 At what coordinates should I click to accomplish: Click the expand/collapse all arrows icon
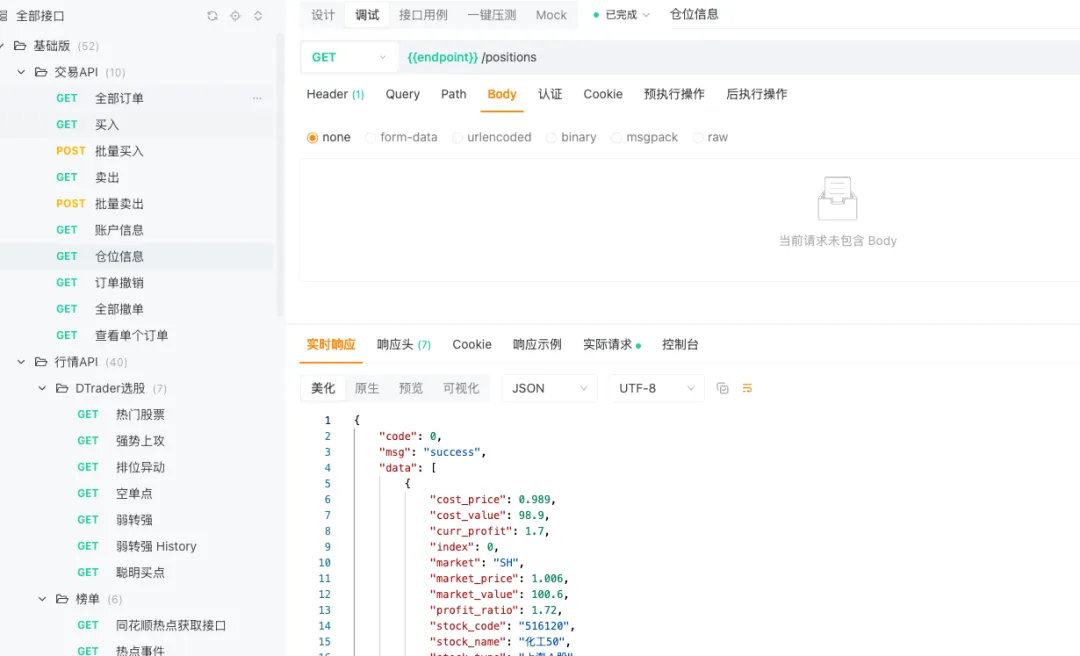tap(258, 16)
